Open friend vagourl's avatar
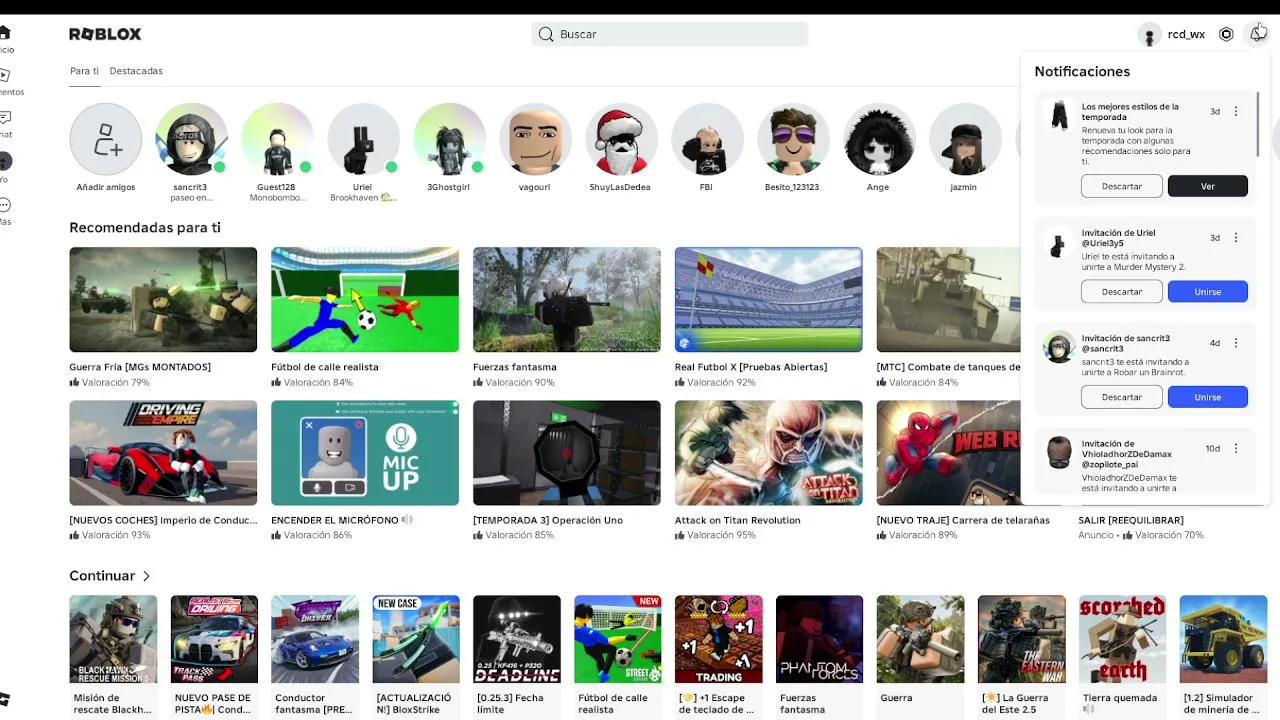1280x720 pixels. tap(534, 139)
